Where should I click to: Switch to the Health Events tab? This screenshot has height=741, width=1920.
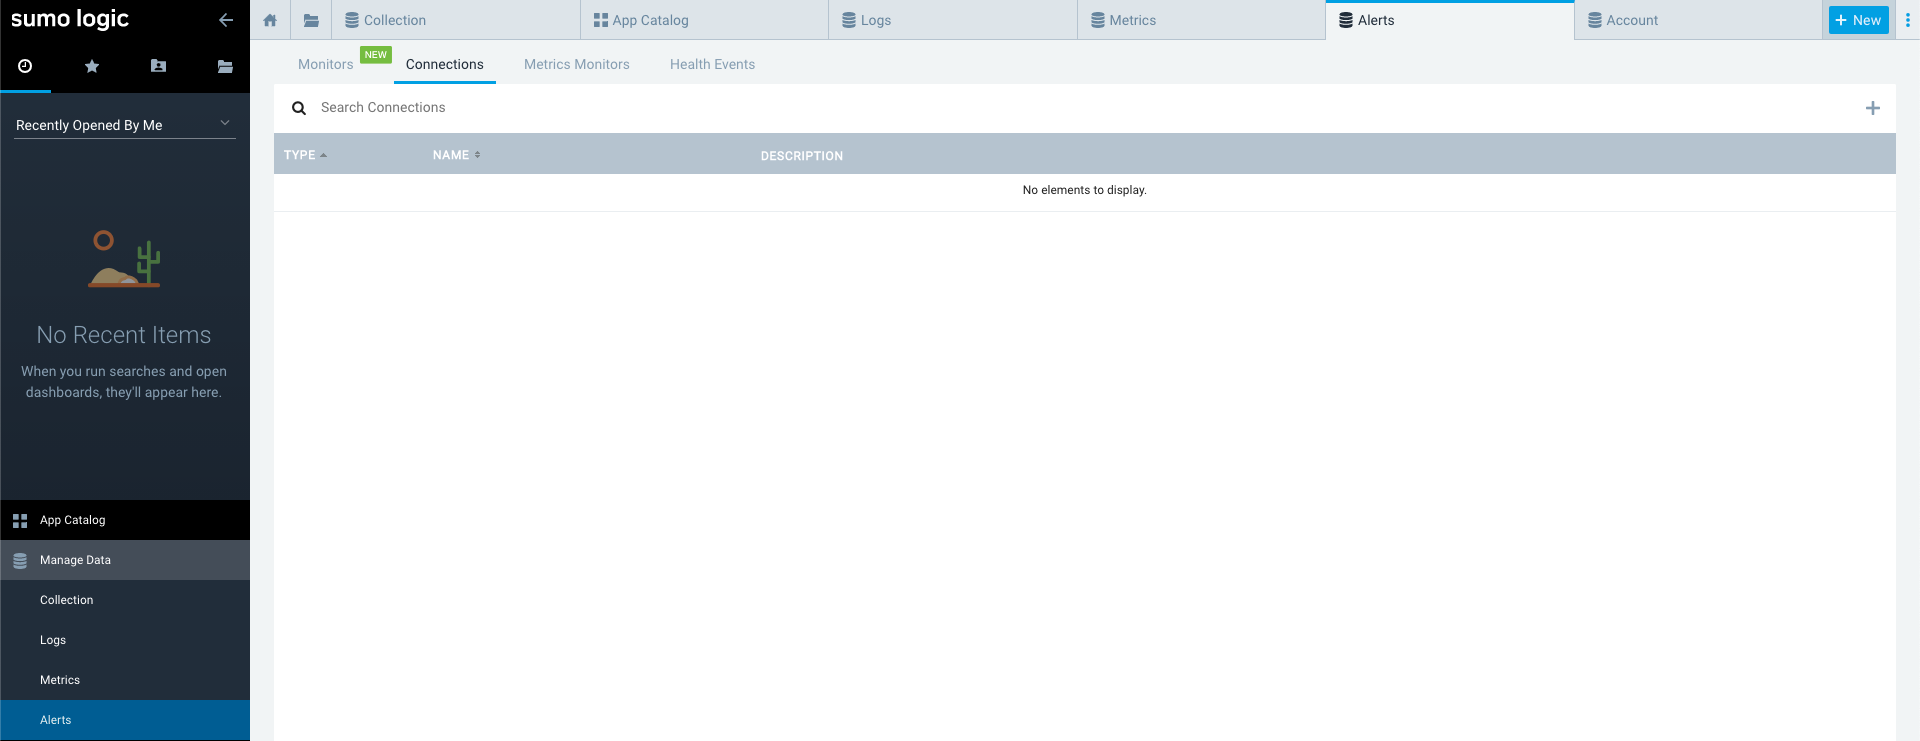coord(712,64)
